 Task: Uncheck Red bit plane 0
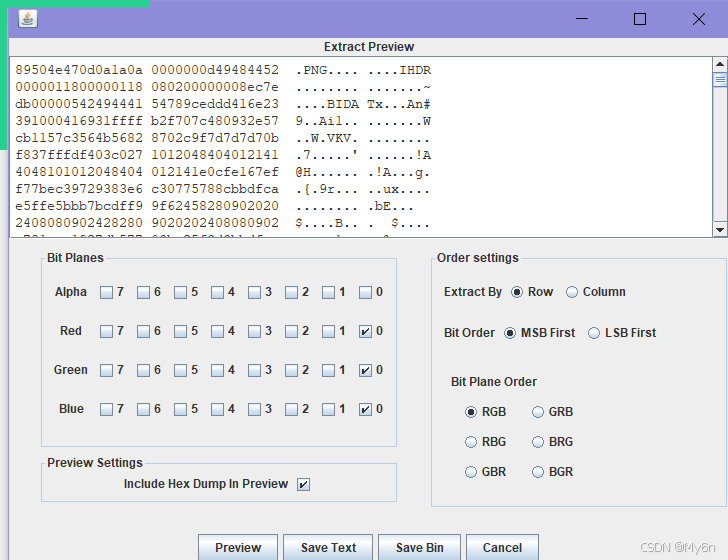click(x=365, y=331)
